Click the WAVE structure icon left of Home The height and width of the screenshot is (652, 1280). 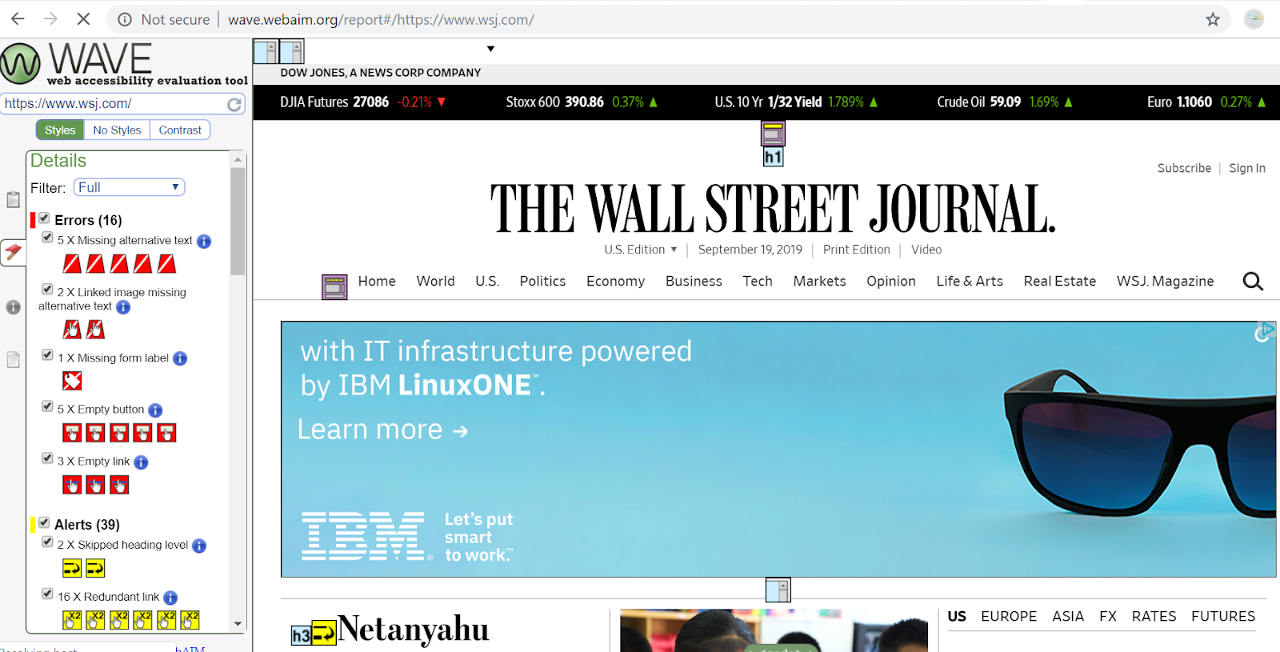coord(334,287)
